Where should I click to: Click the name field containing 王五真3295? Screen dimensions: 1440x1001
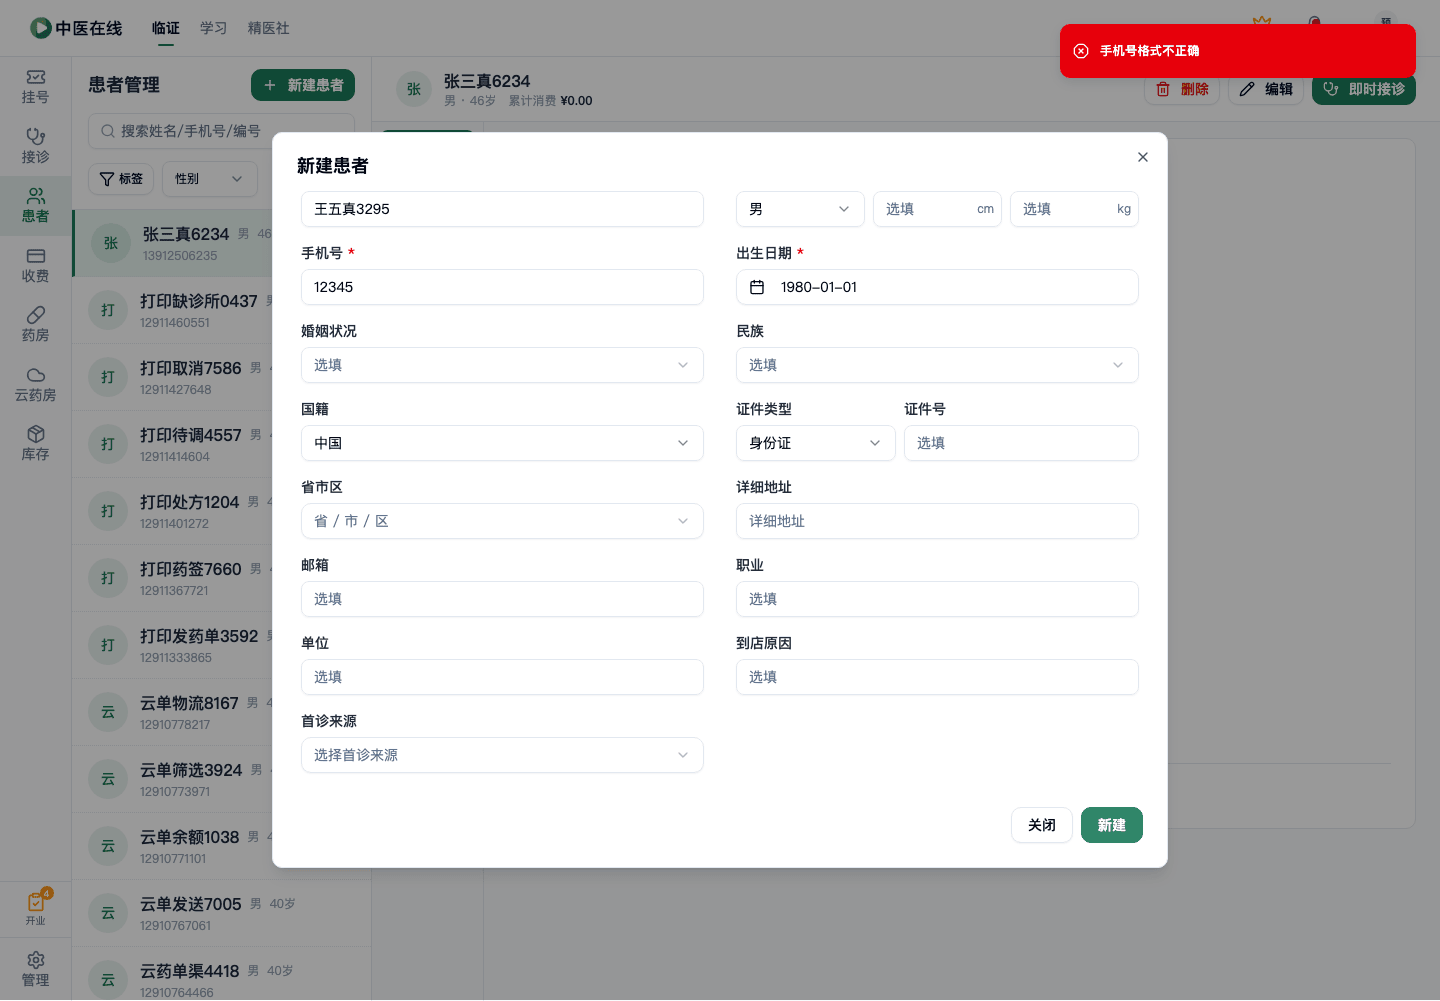pyautogui.click(x=502, y=209)
